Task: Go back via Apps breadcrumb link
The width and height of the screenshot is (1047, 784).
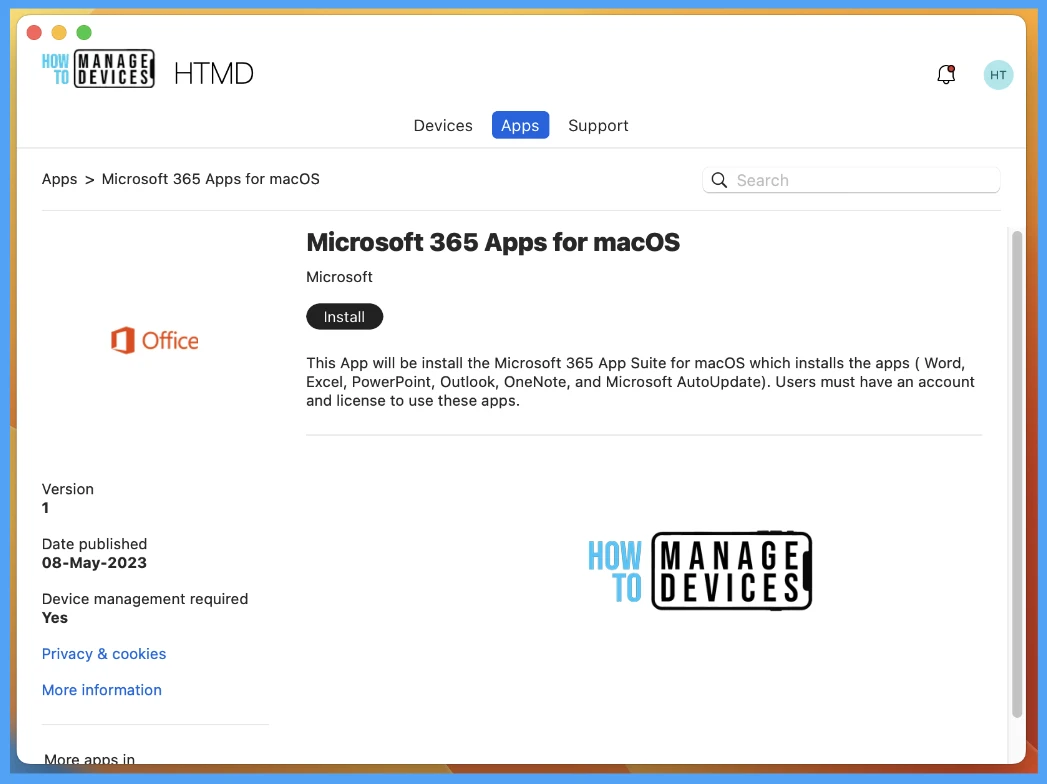Action: coord(59,179)
